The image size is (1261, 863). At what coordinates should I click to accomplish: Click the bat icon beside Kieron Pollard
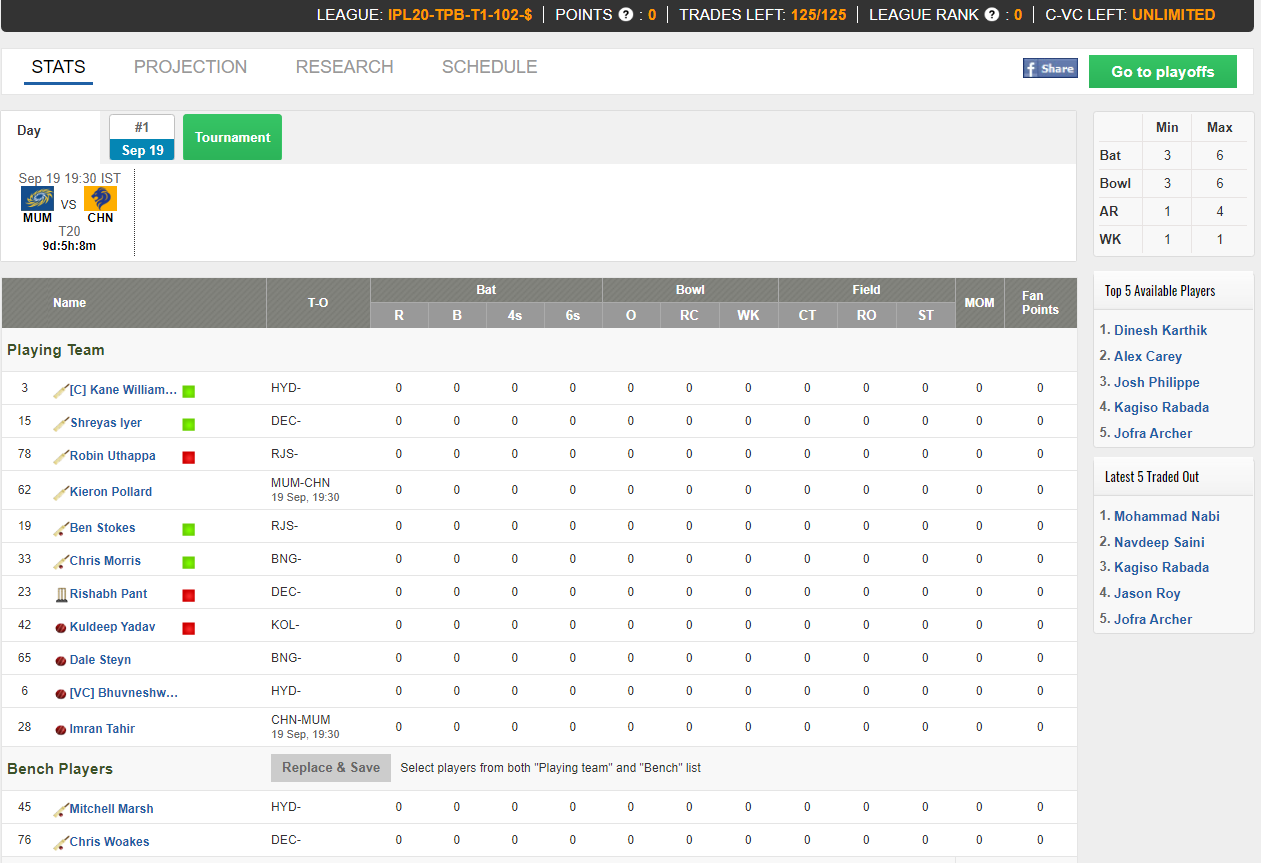point(61,492)
